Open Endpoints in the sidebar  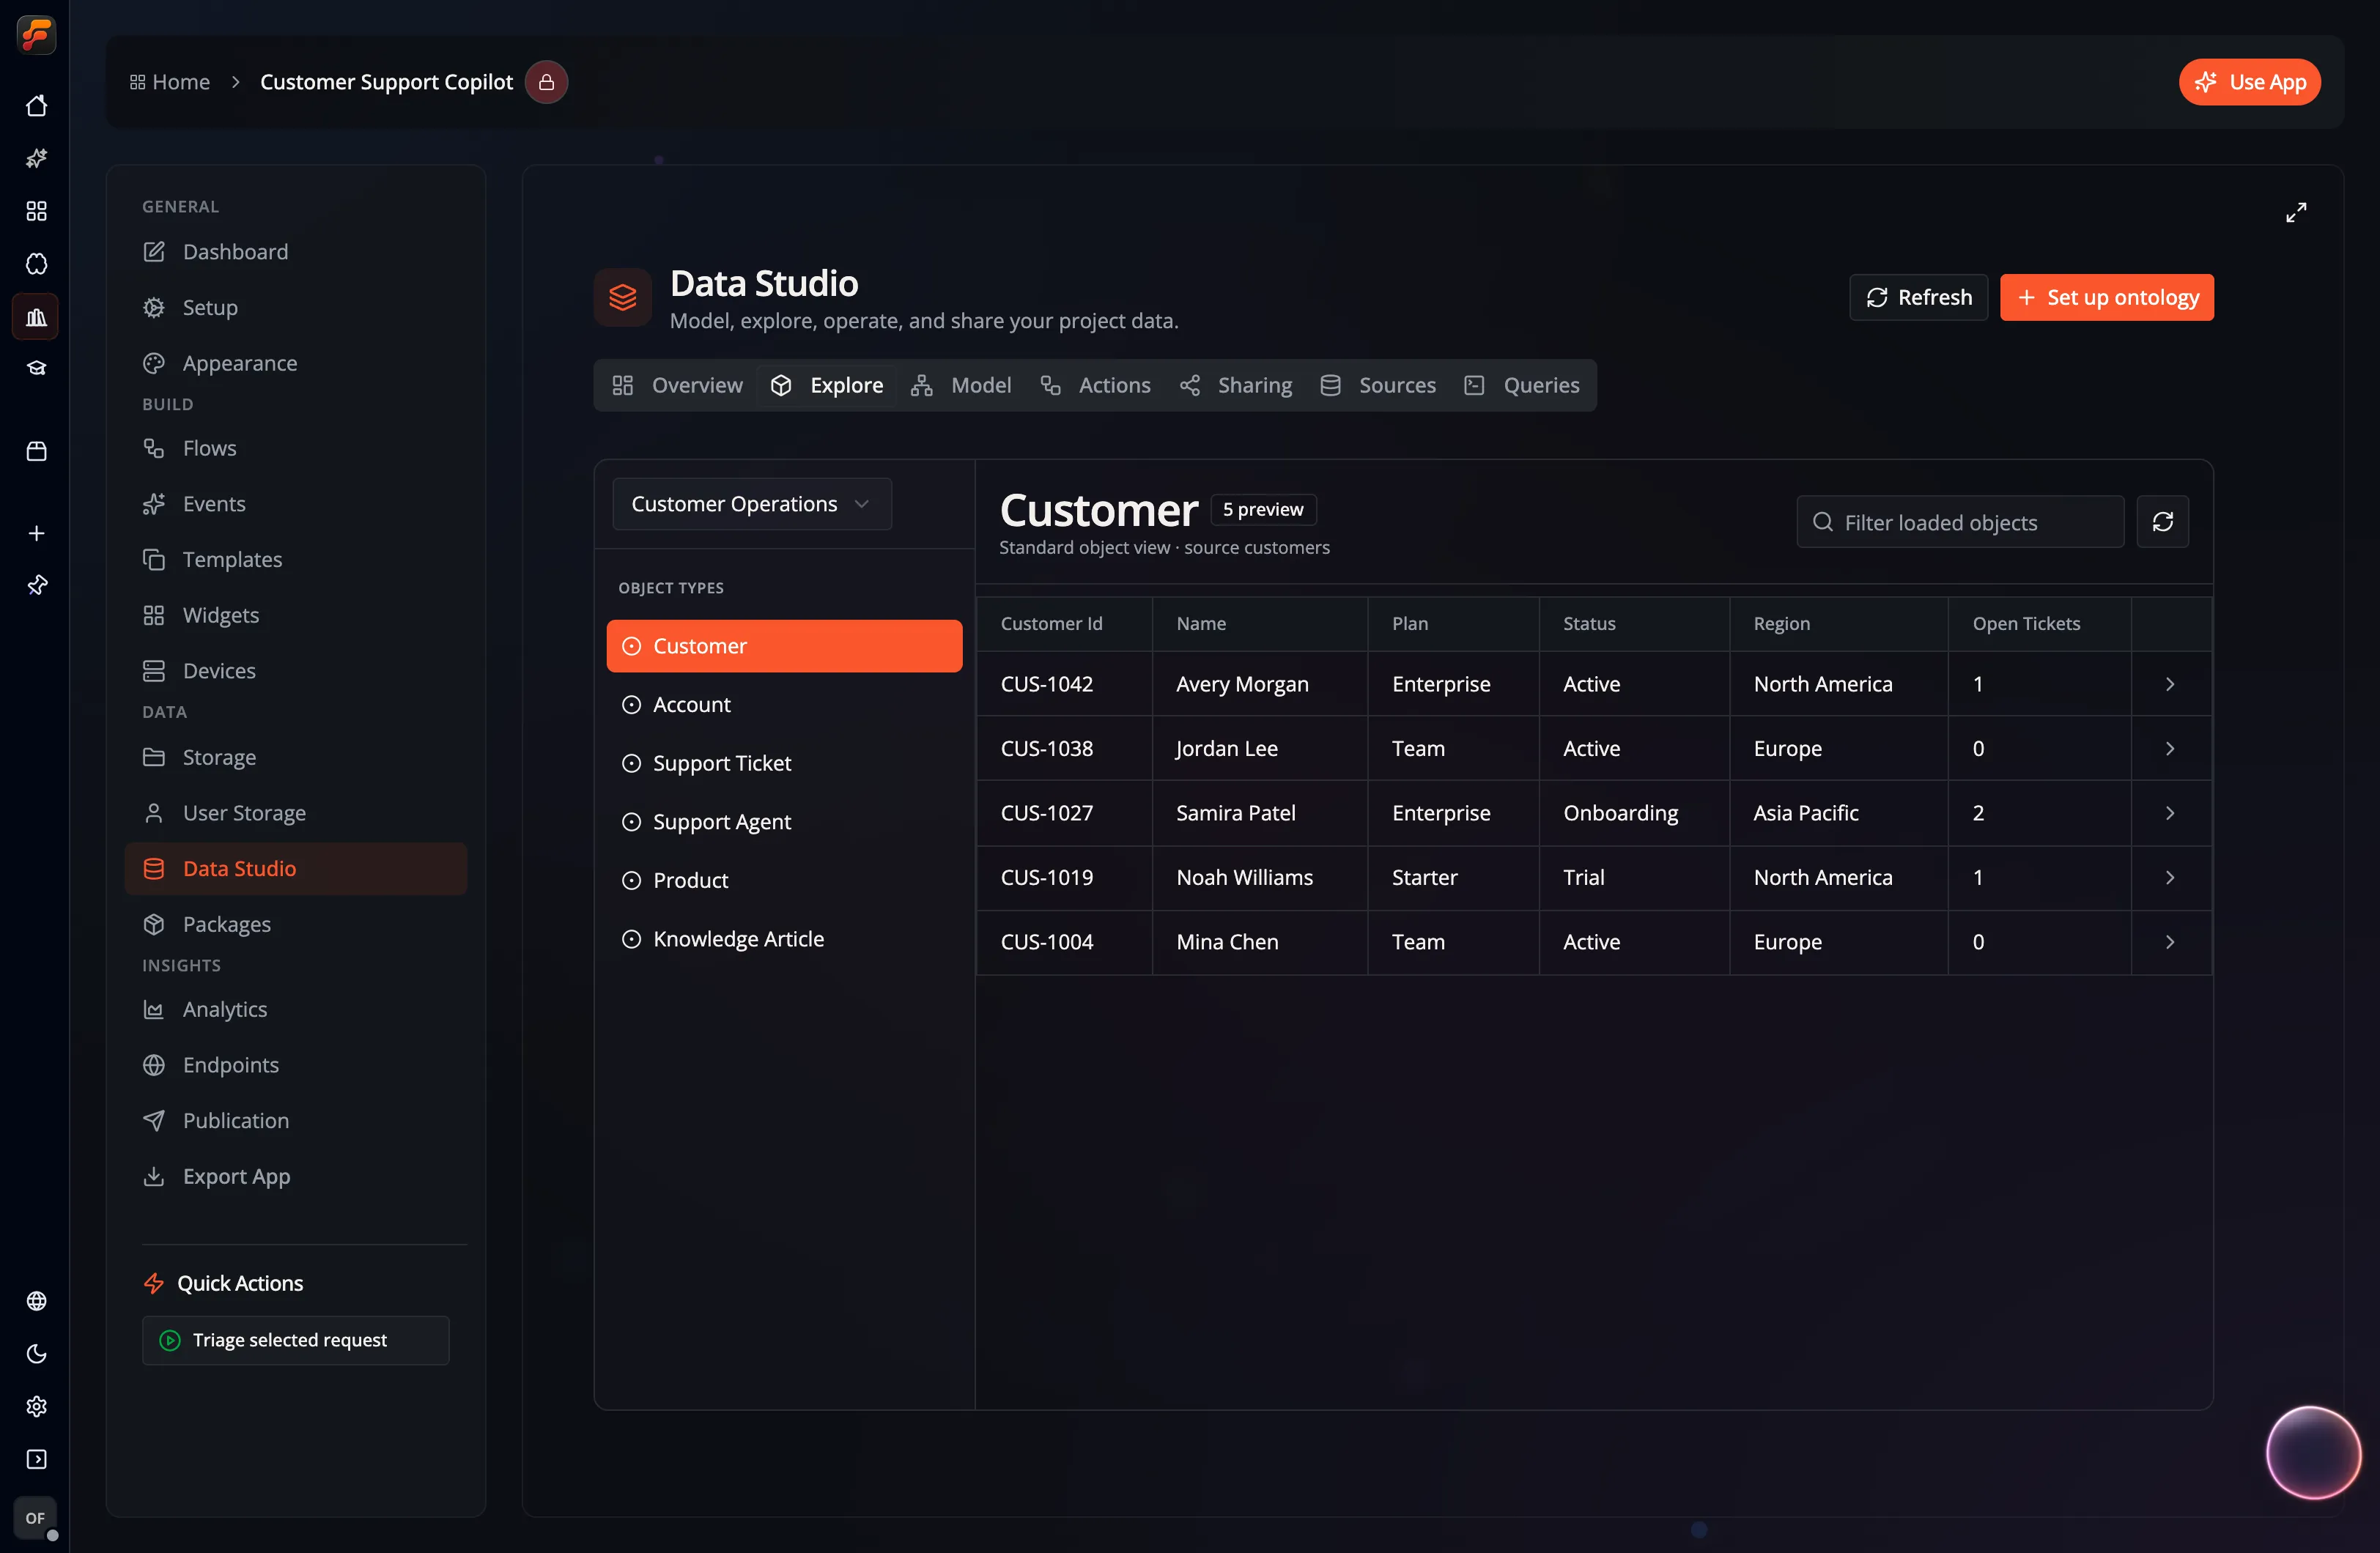click(296, 1065)
